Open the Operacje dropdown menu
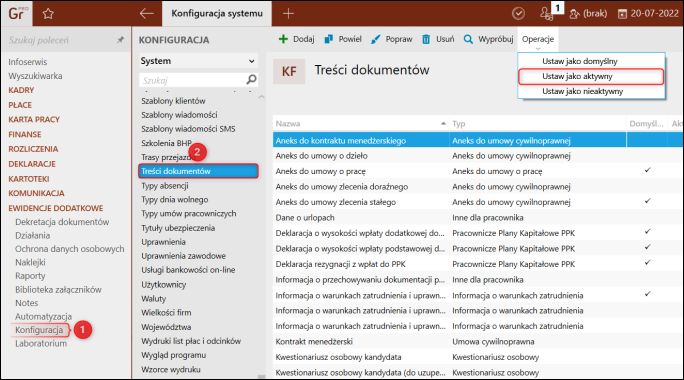 click(538, 40)
